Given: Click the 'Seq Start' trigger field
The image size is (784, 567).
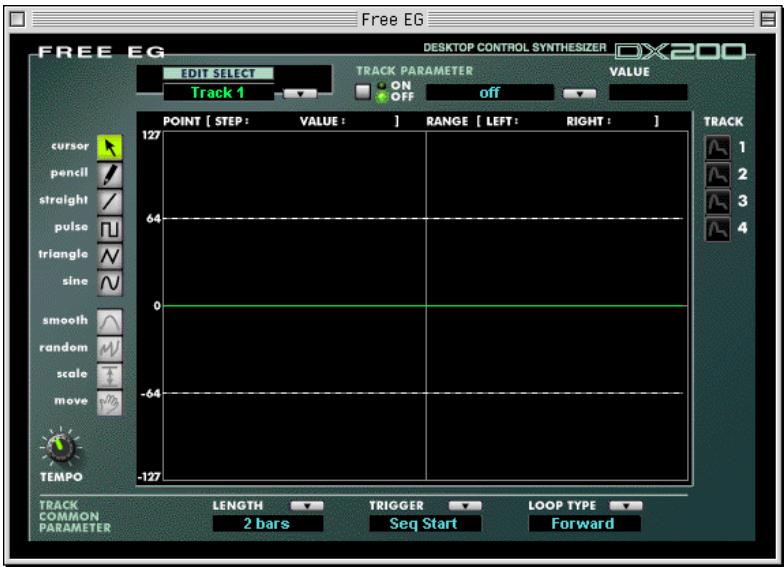Looking at the screenshot, I should coord(425,524).
